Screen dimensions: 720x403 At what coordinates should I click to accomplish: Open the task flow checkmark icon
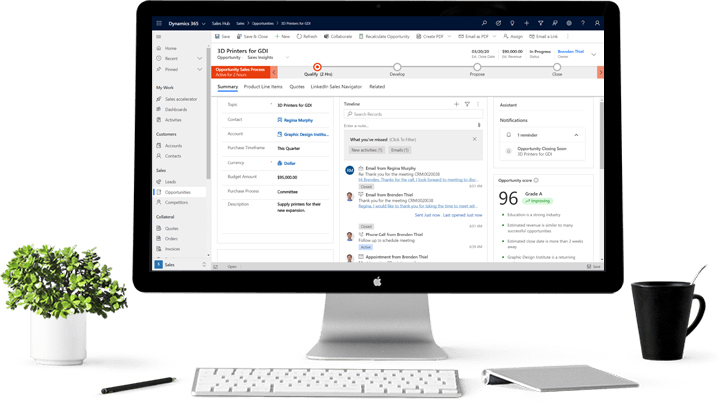(498, 23)
